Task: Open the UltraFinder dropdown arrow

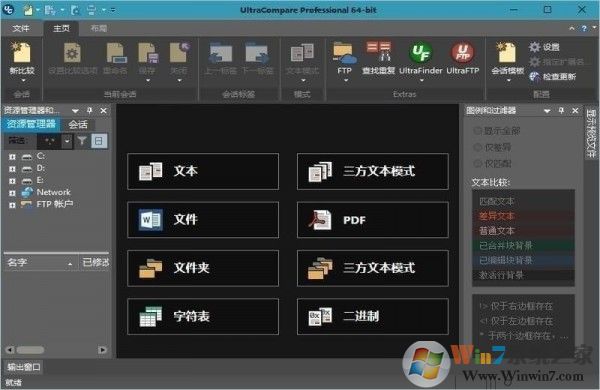Action: tap(421, 80)
